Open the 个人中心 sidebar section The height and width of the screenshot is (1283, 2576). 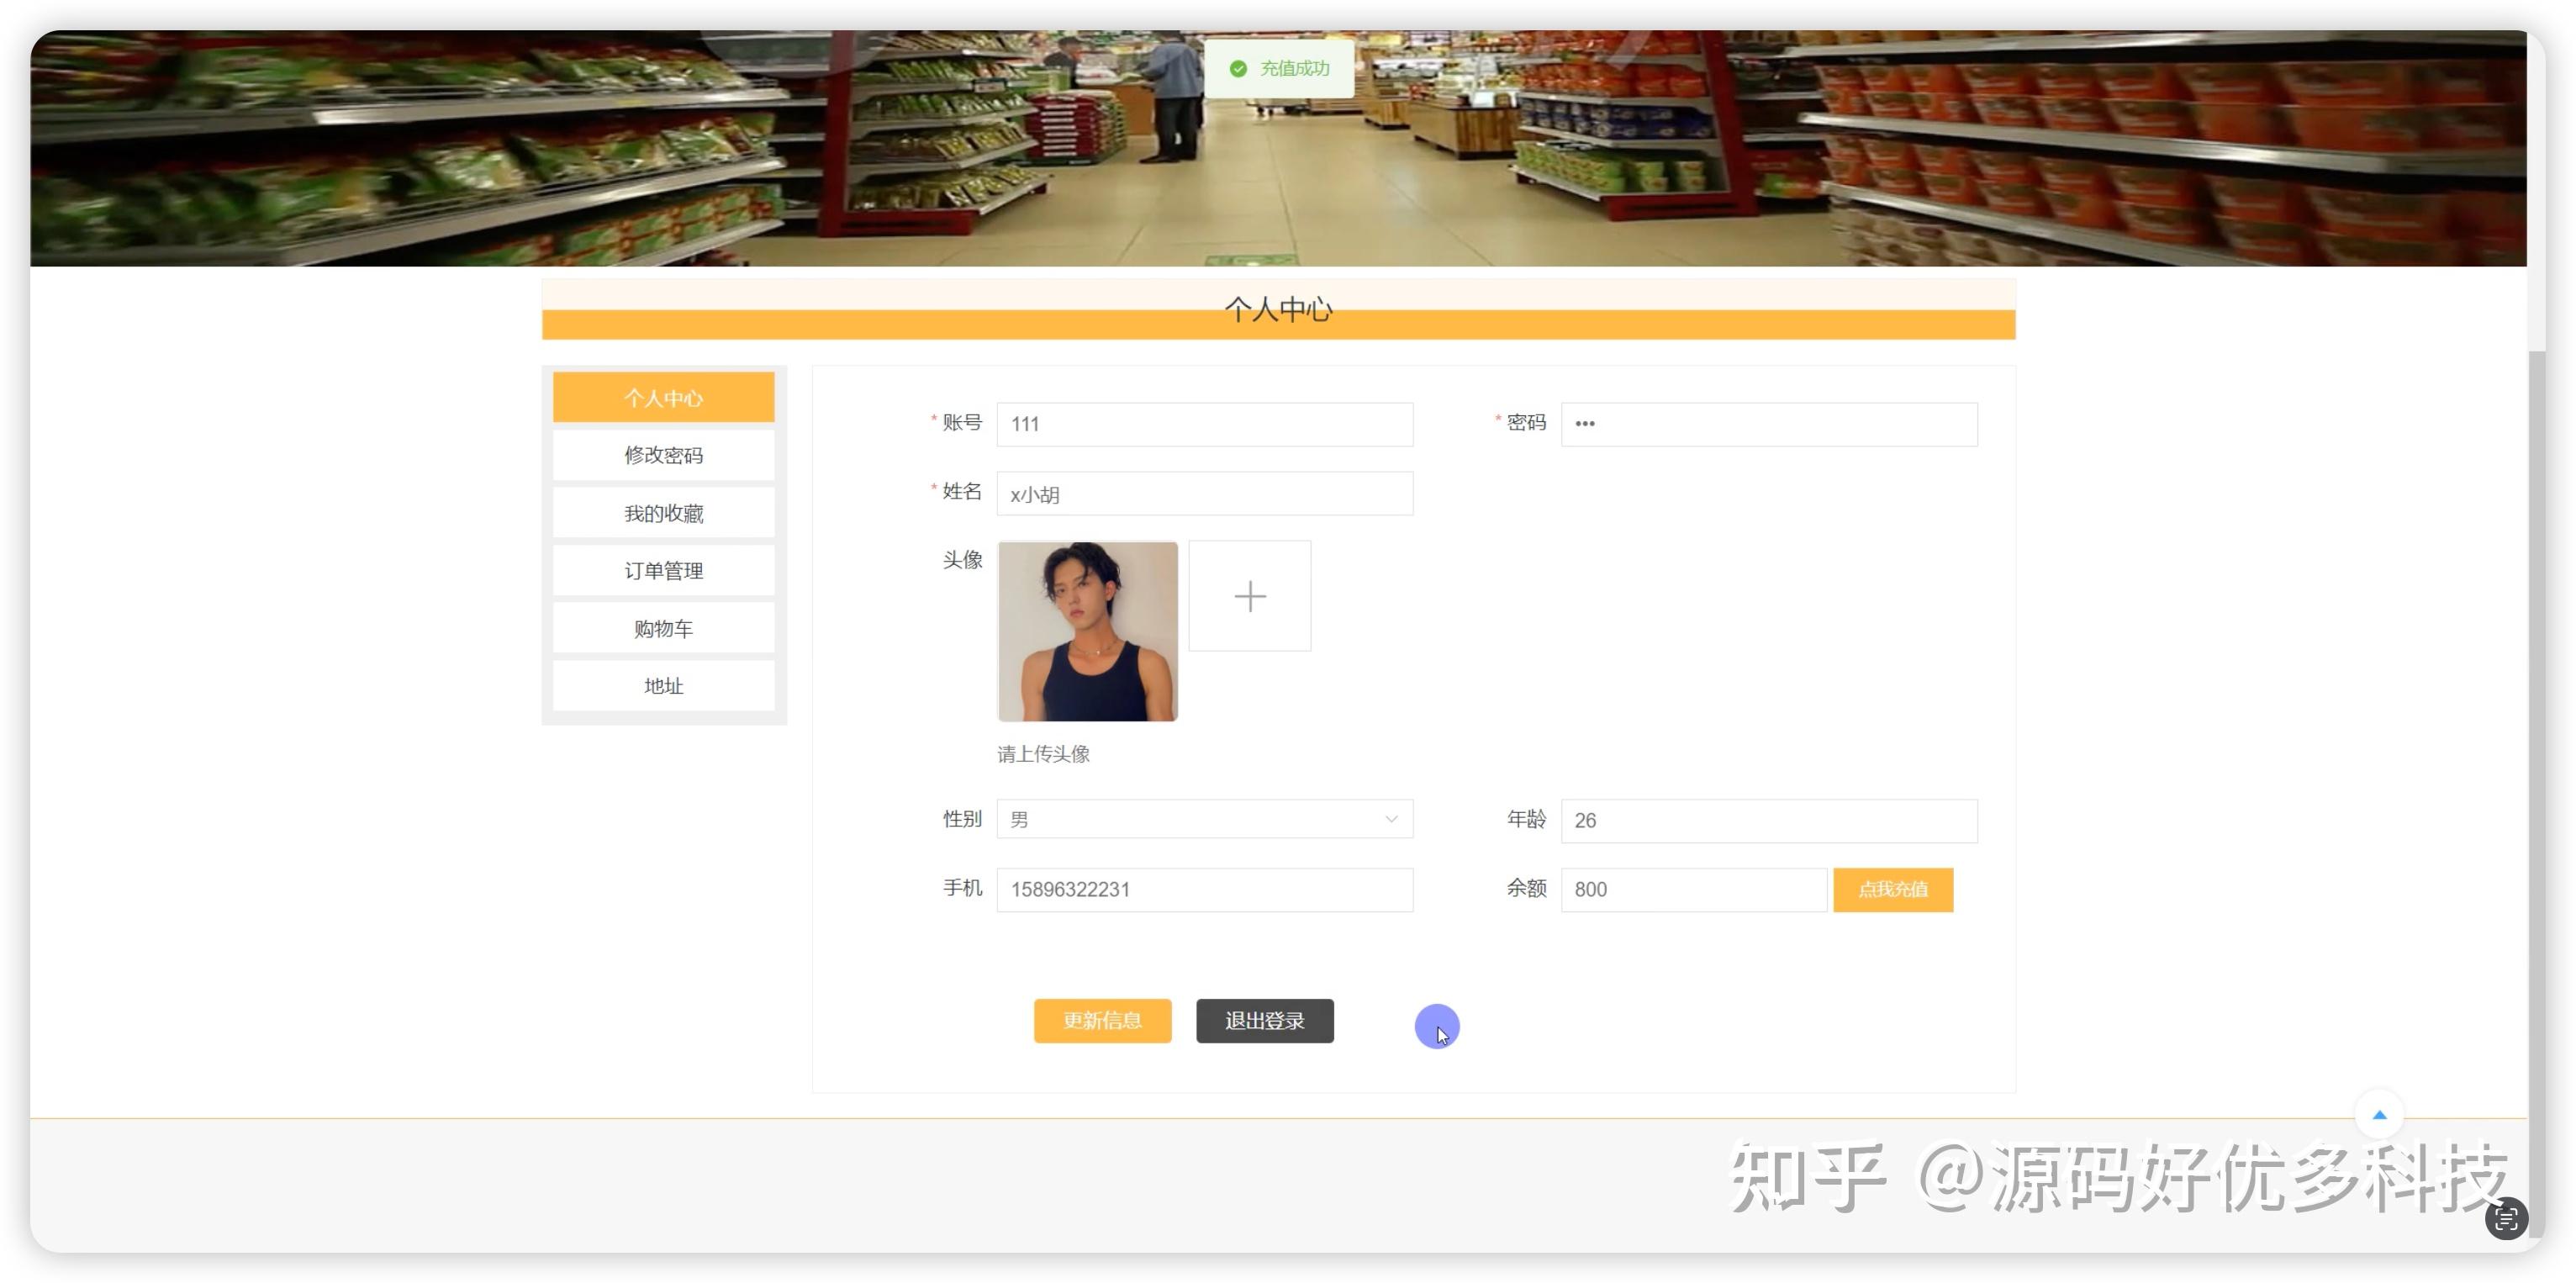[663, 397]
